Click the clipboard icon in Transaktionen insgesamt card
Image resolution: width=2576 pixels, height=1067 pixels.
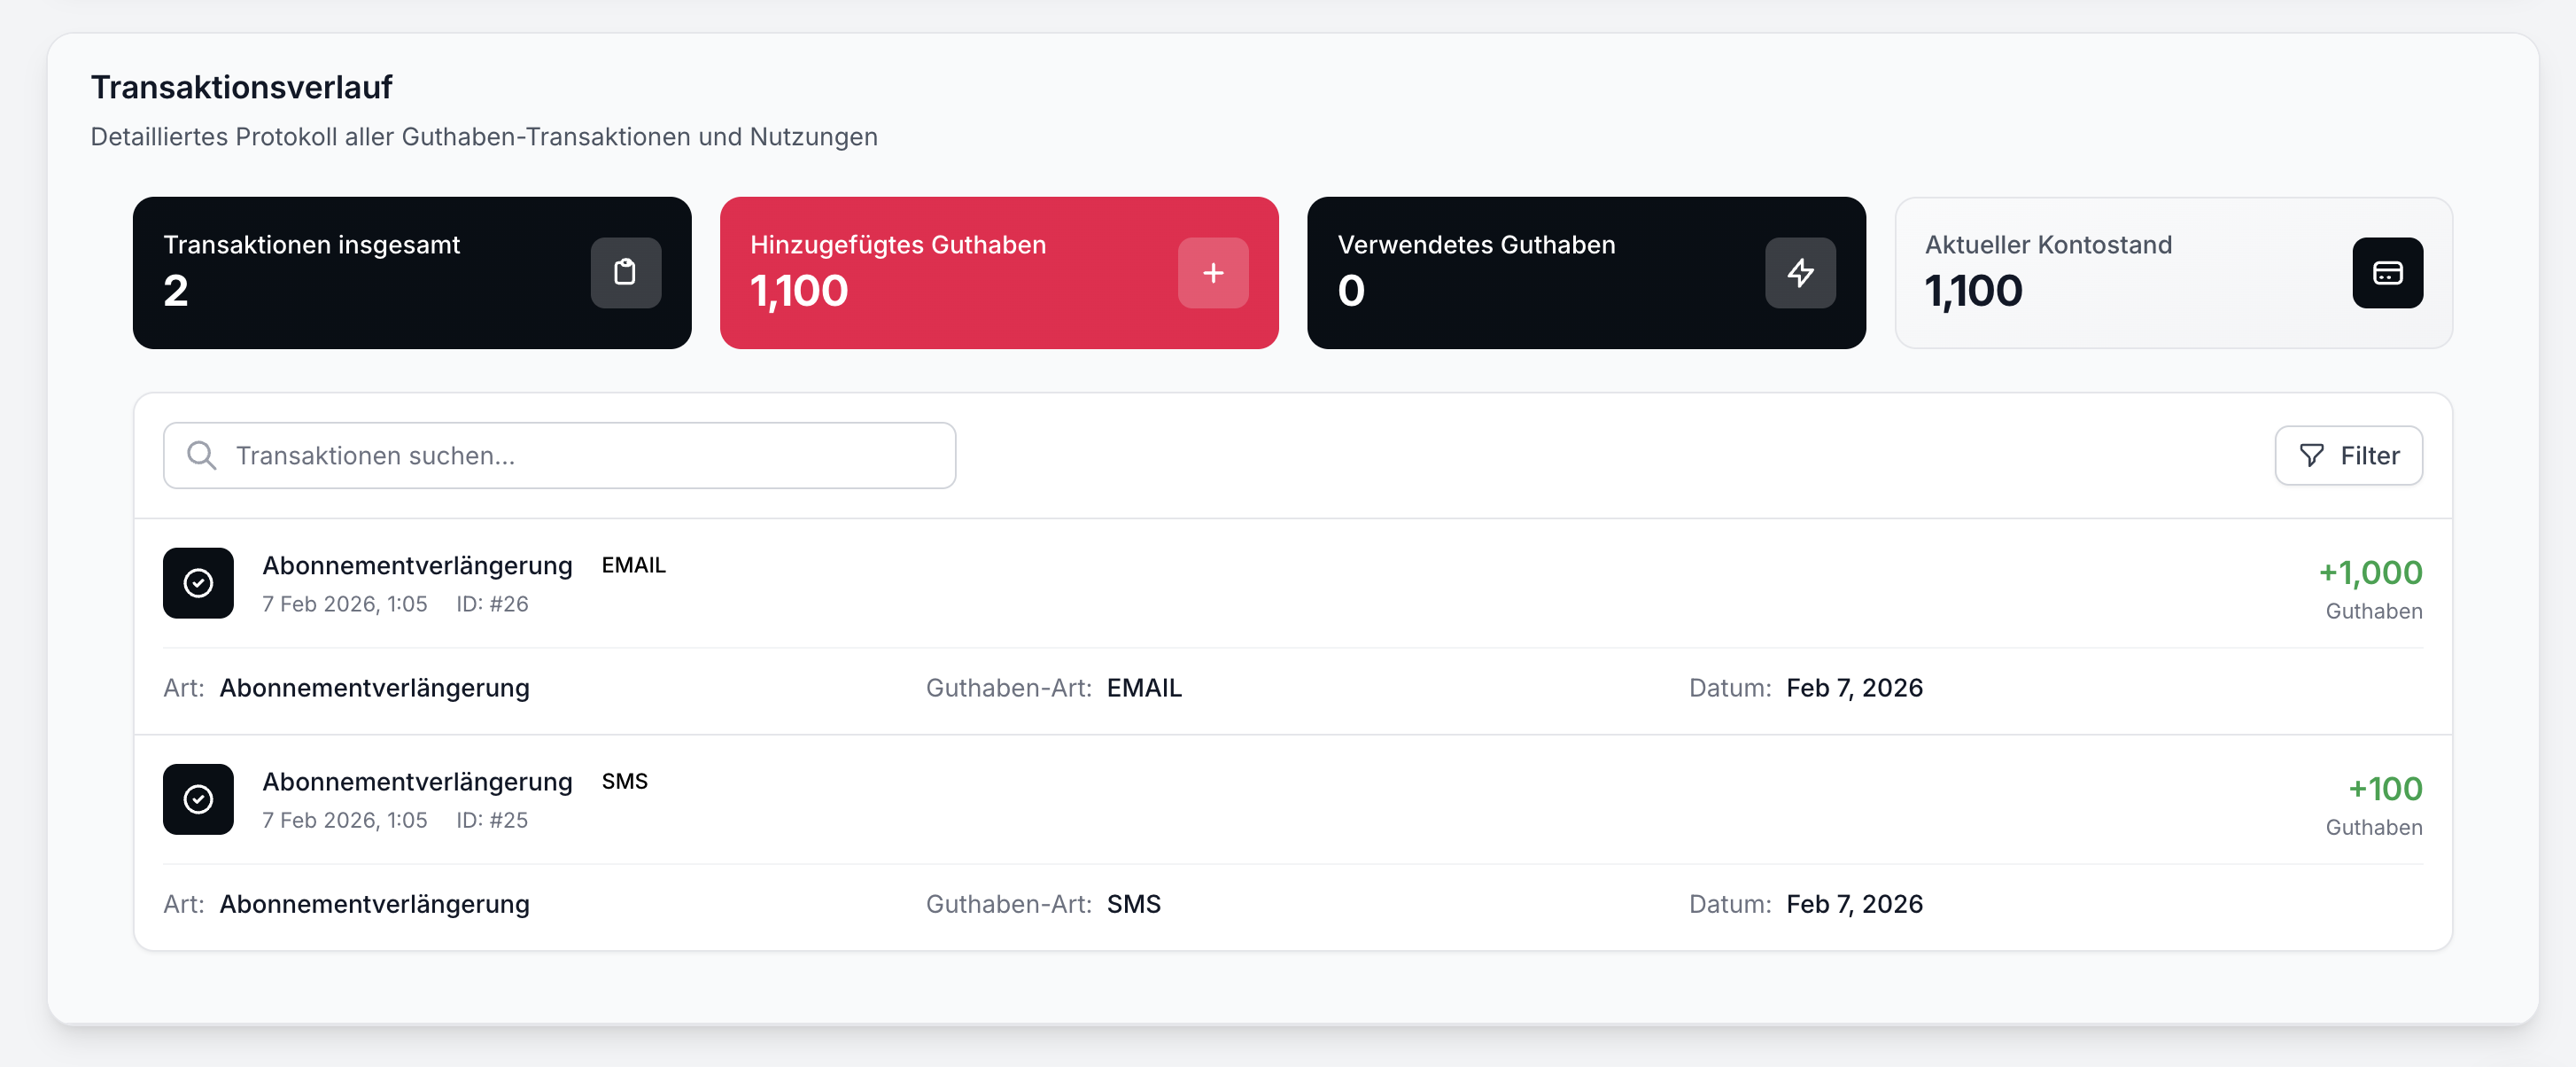pyautogui.click(x=625, y=272)
